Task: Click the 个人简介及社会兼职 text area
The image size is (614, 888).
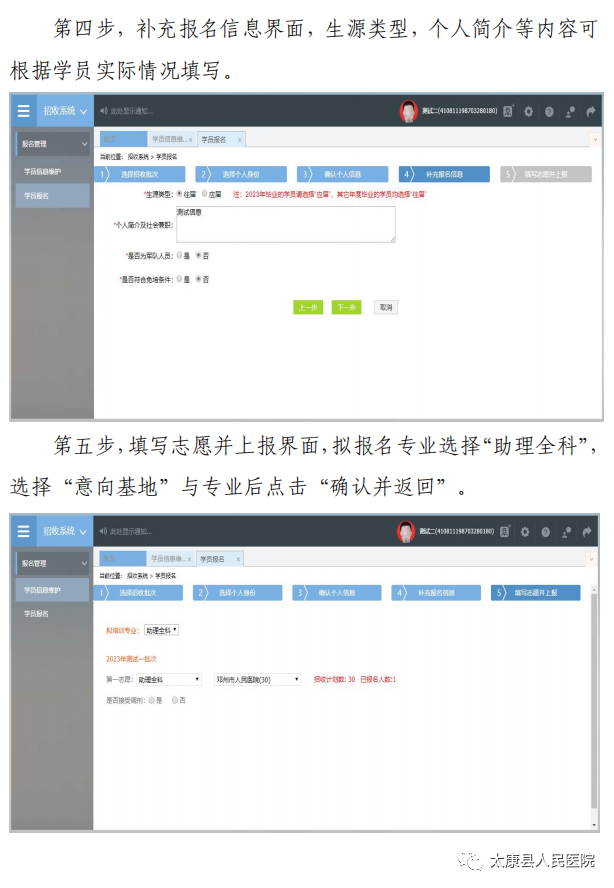Action: click(x=286, y=224)
